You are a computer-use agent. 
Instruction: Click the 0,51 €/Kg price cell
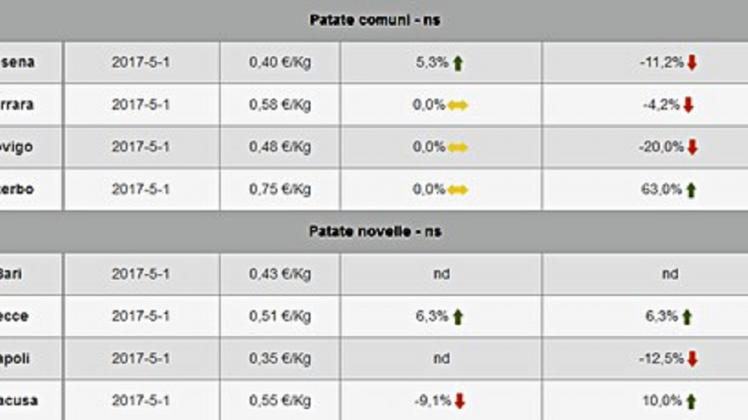tap(280, 316)
